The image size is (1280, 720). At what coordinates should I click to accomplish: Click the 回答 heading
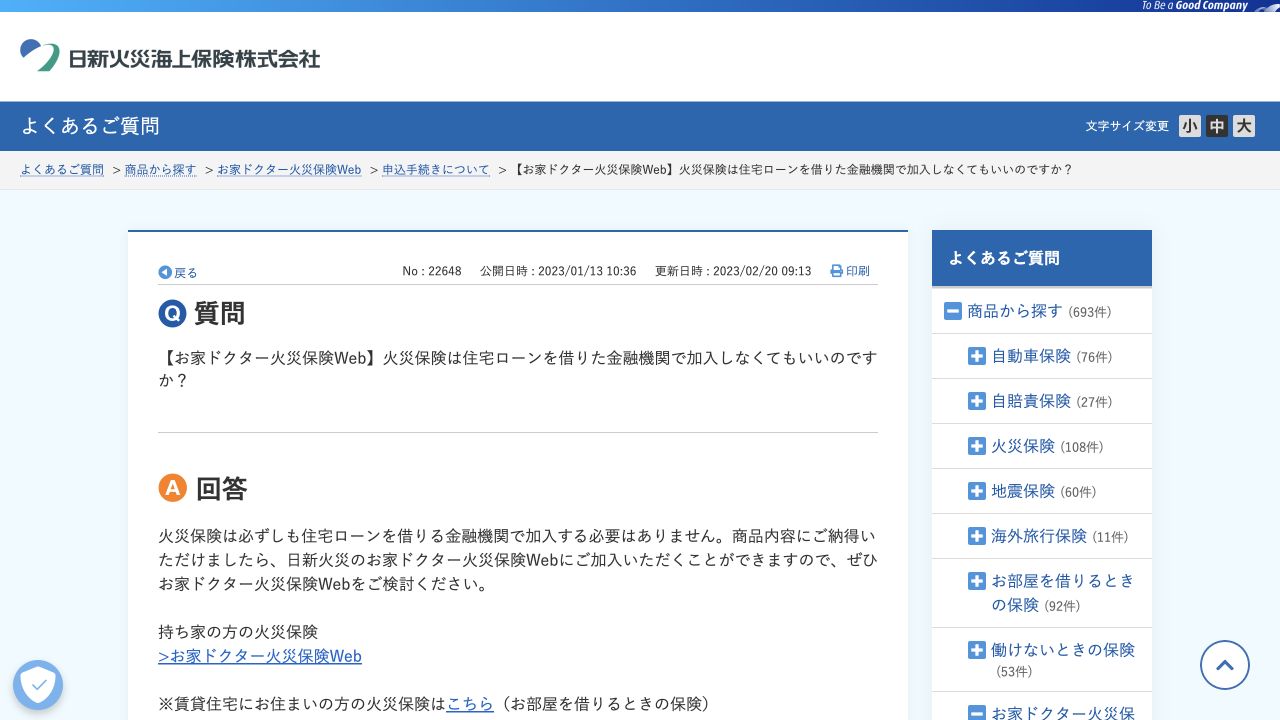221,488
